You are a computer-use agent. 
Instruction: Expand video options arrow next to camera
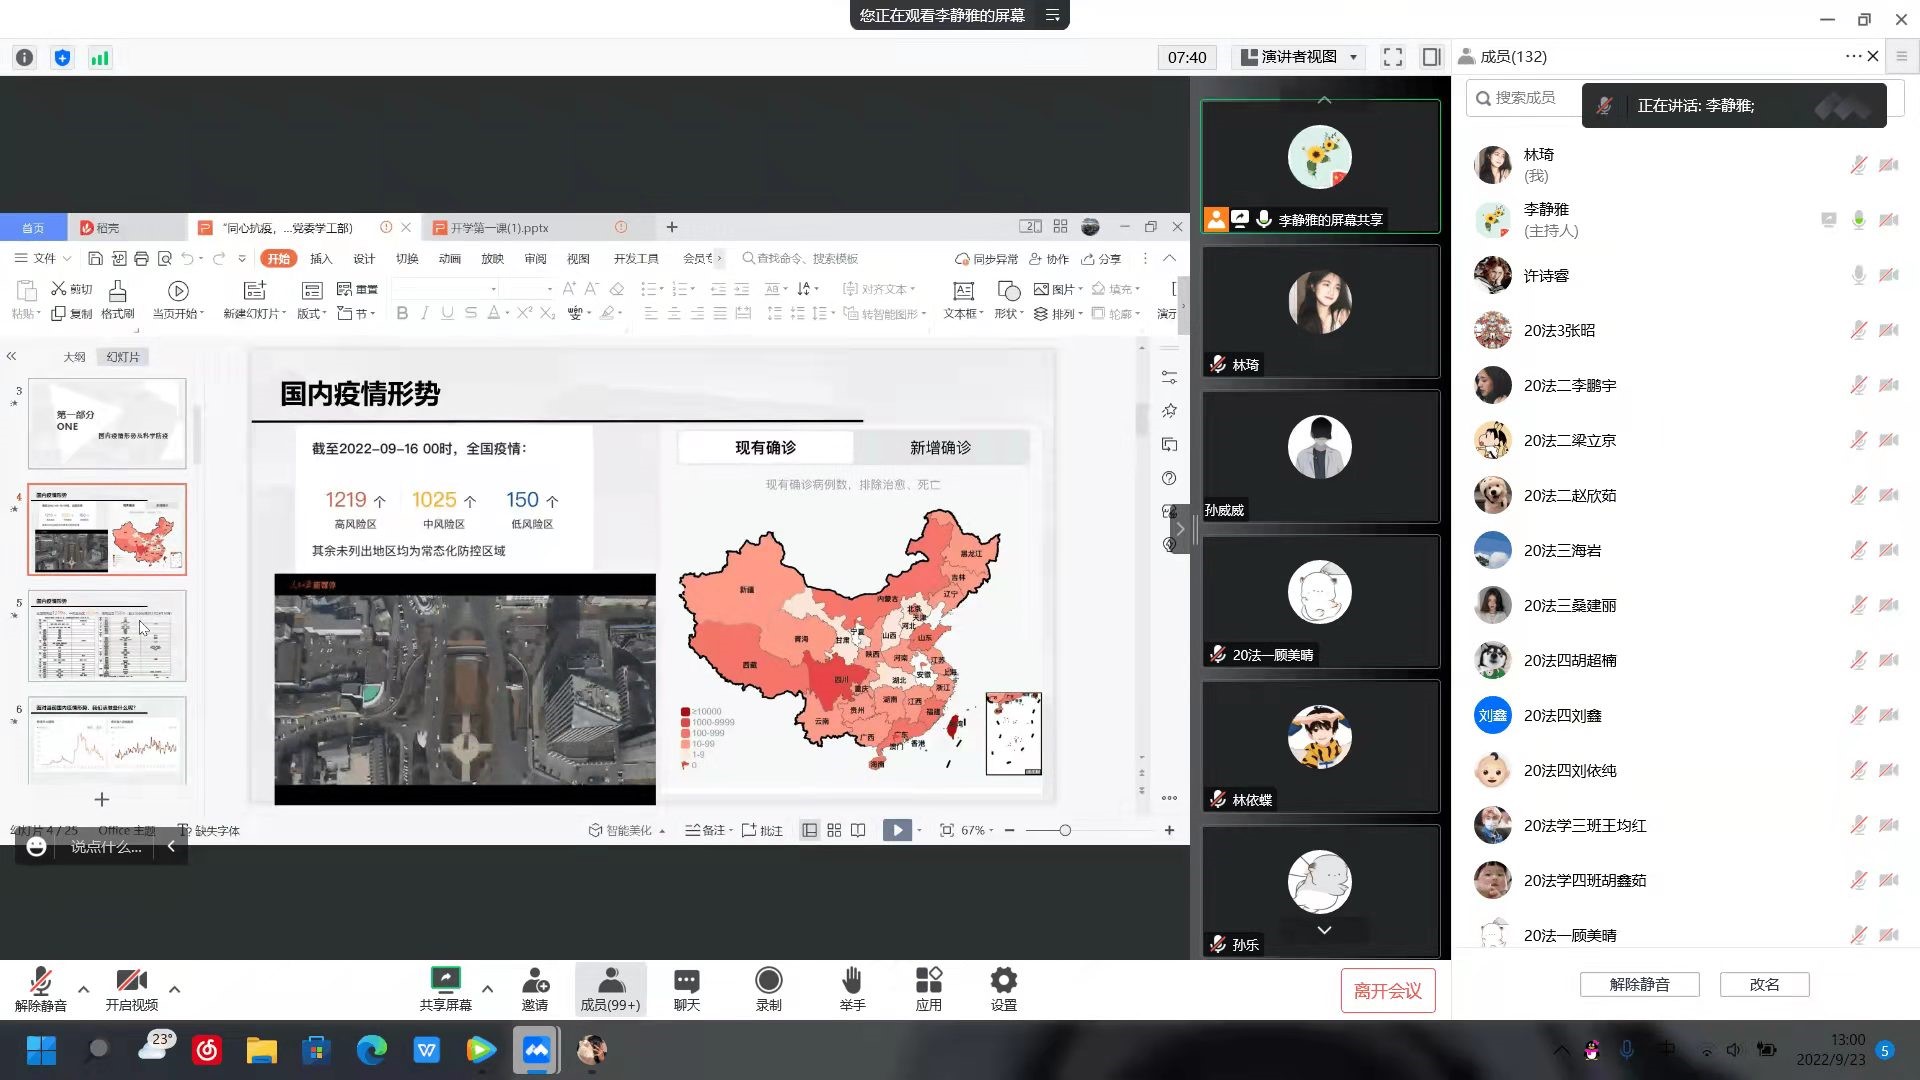pos(175,989)
